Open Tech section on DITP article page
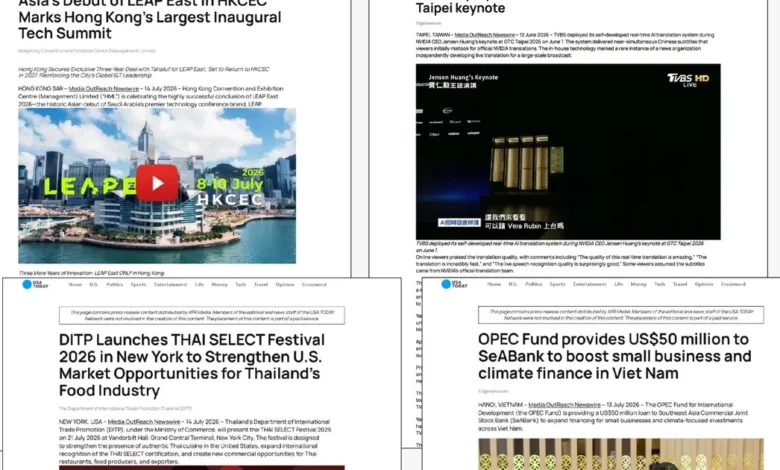Viewport: 780px width, 470px height. 241,284
